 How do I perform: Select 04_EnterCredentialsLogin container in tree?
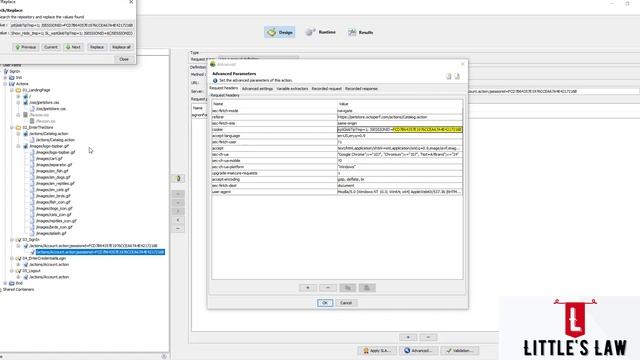(44, 258)
